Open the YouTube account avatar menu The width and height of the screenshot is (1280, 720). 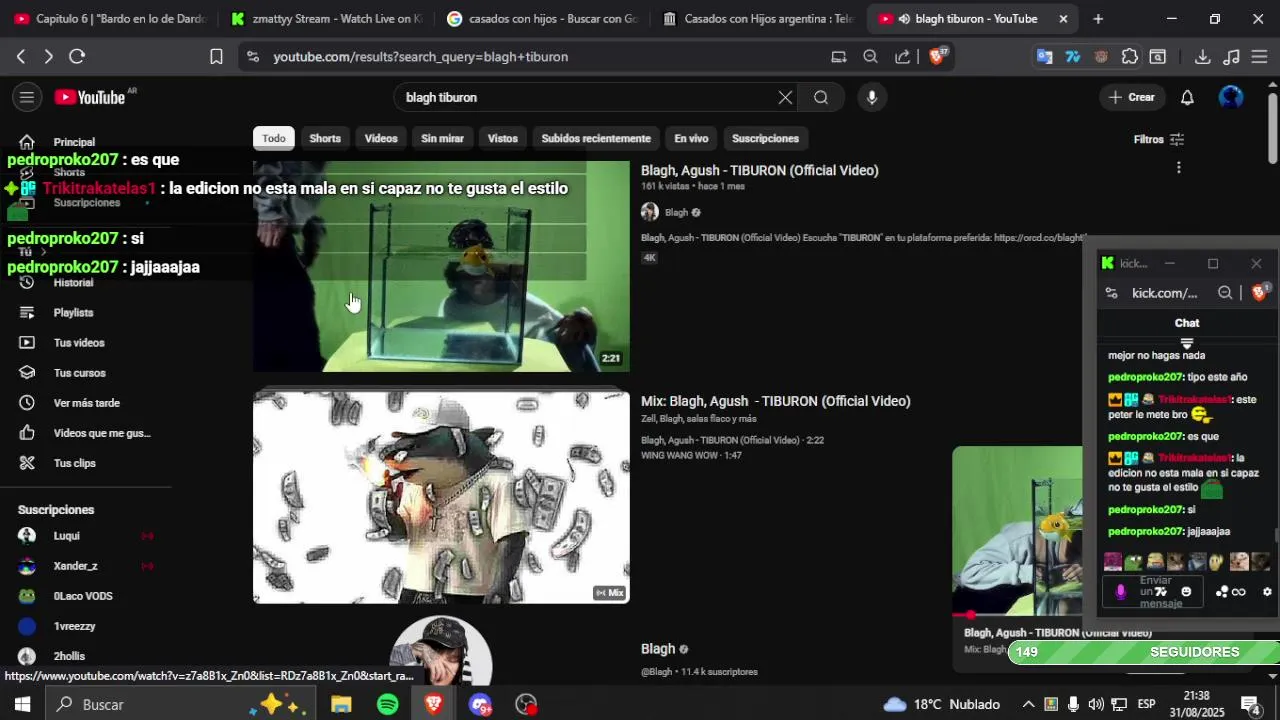(x=1231, y=97)
